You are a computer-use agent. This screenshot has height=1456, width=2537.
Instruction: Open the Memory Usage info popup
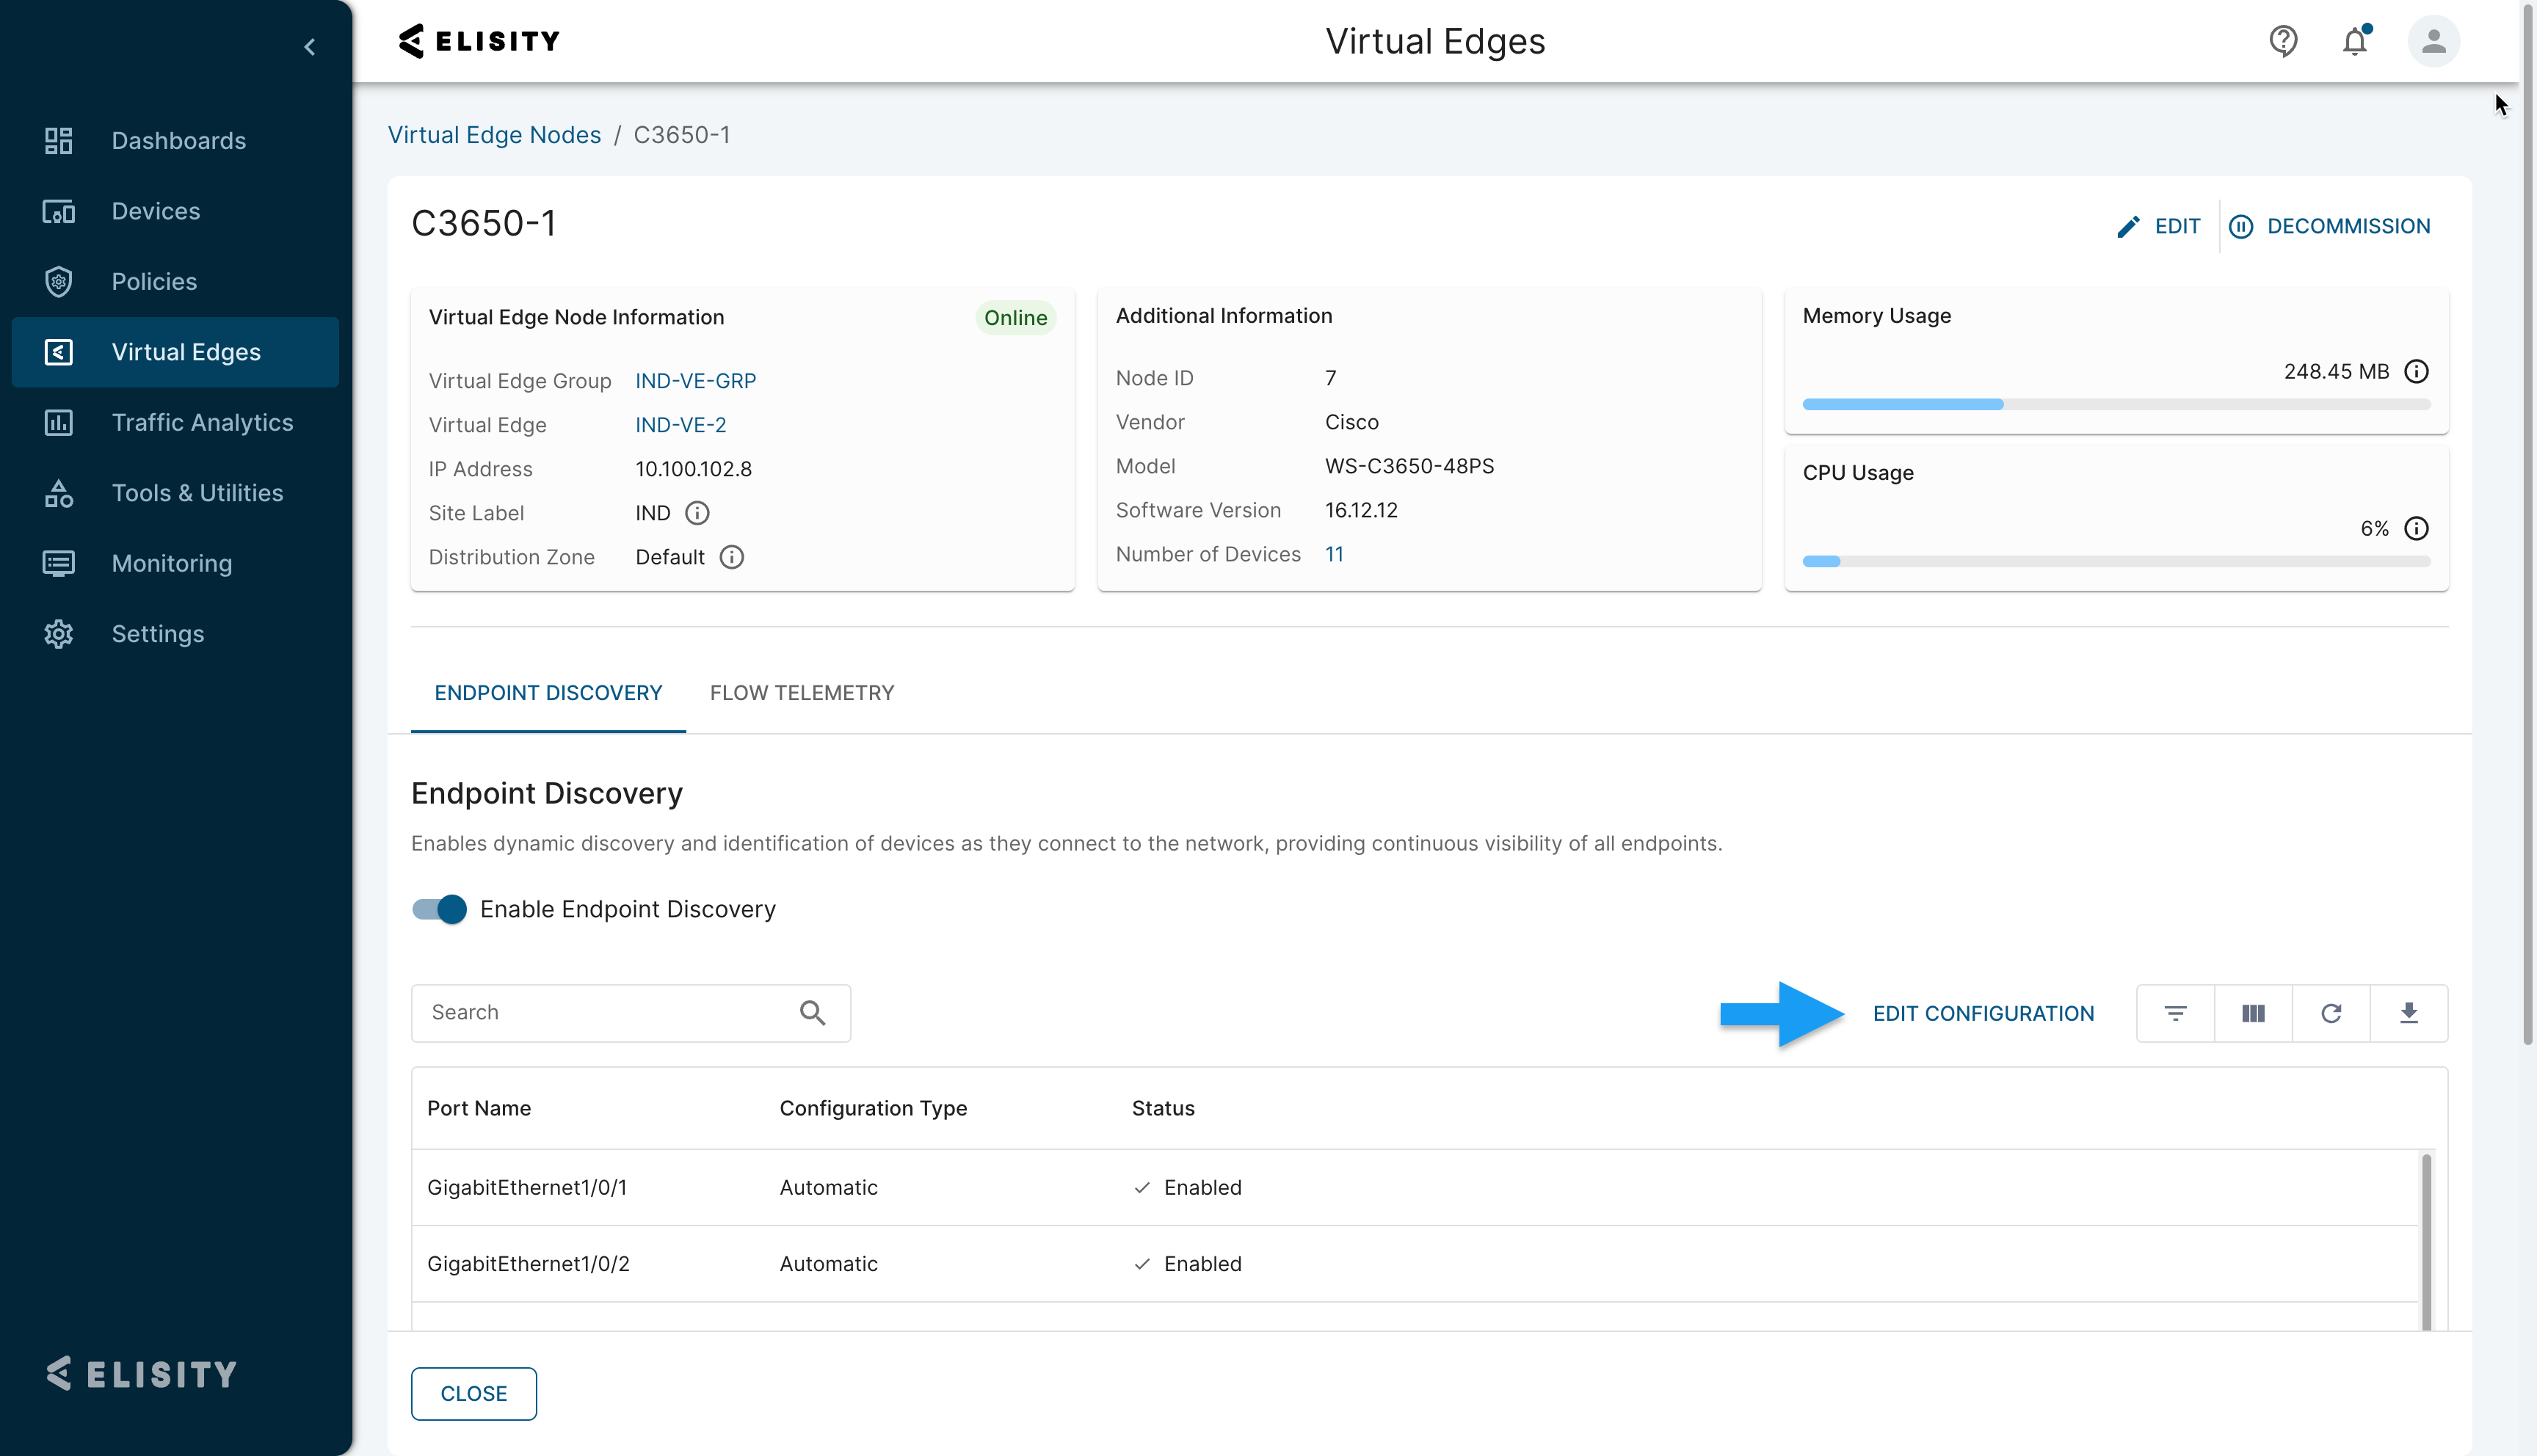[2417, 371]
